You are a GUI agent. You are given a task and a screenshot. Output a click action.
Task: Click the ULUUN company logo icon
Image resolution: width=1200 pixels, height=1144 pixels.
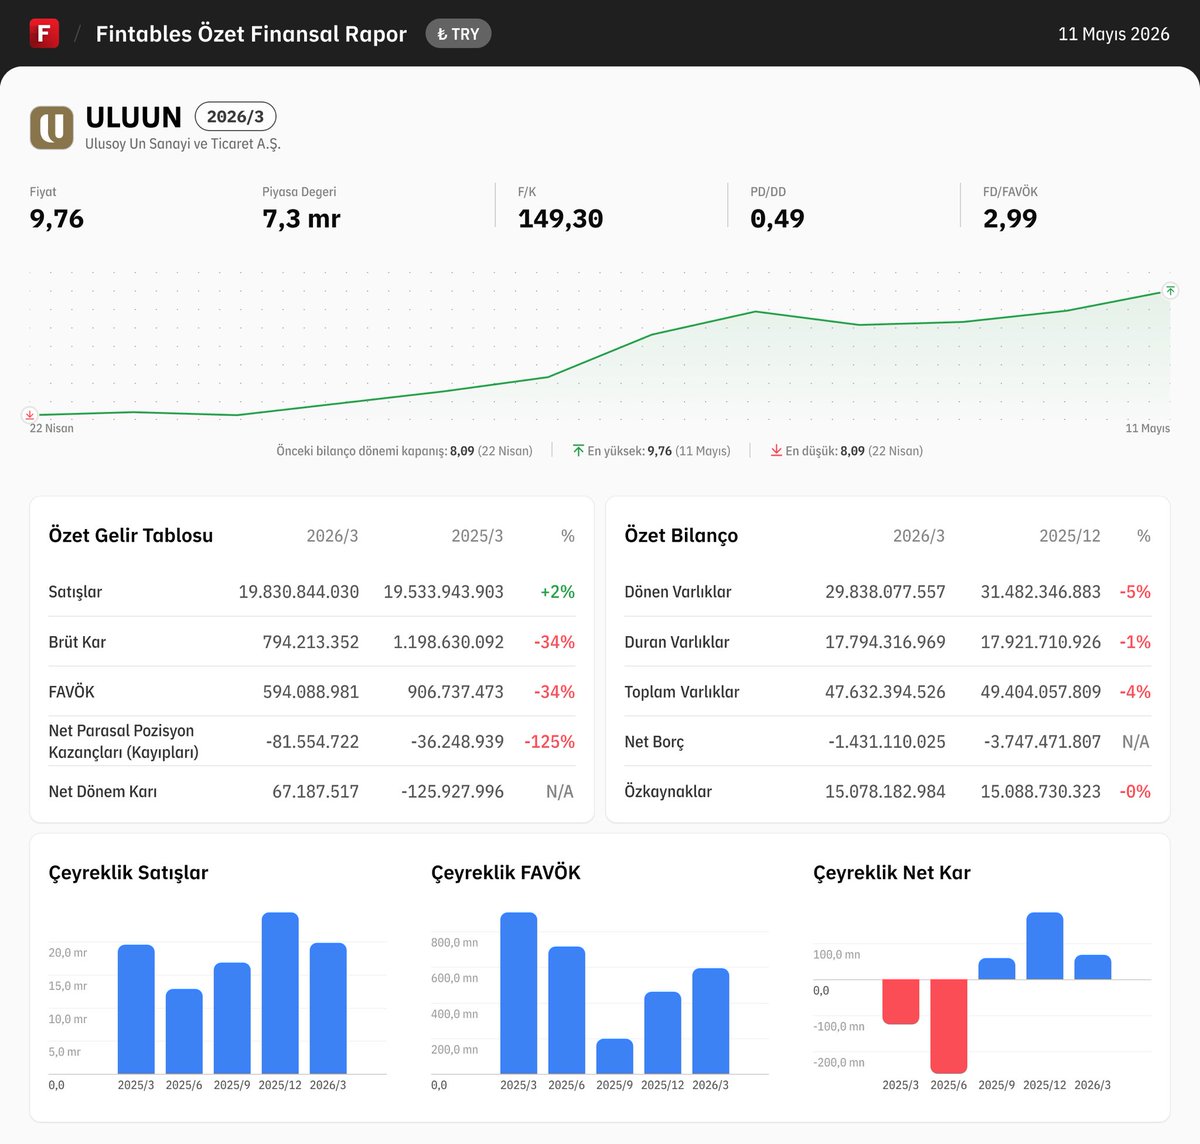(52, 128)
